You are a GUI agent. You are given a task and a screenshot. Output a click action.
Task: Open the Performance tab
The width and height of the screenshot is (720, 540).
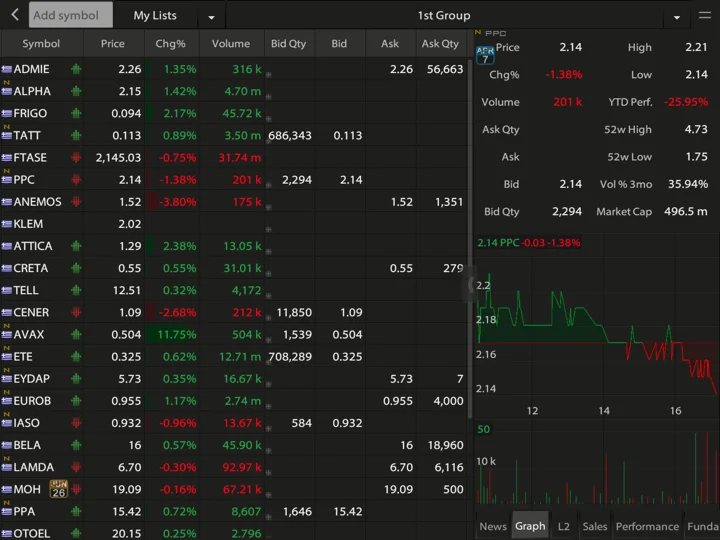click(647, 526)
